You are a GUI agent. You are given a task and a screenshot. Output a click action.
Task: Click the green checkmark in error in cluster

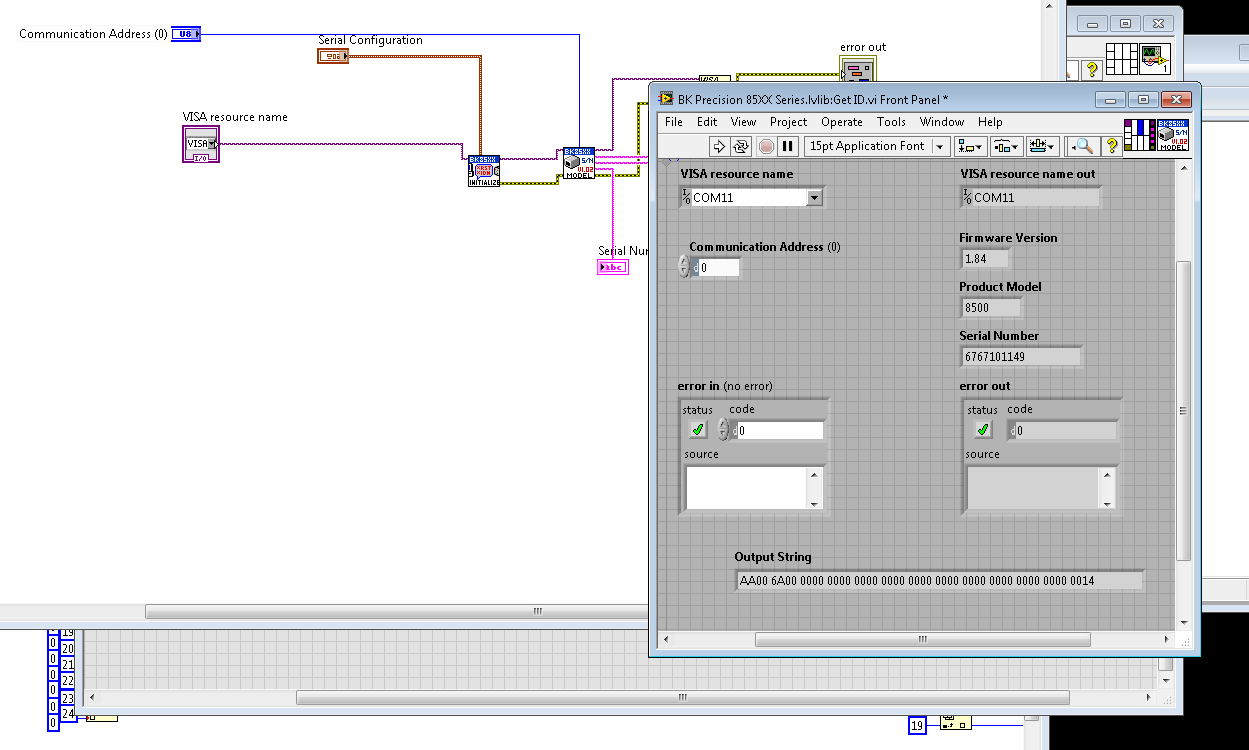click(696, 428)
